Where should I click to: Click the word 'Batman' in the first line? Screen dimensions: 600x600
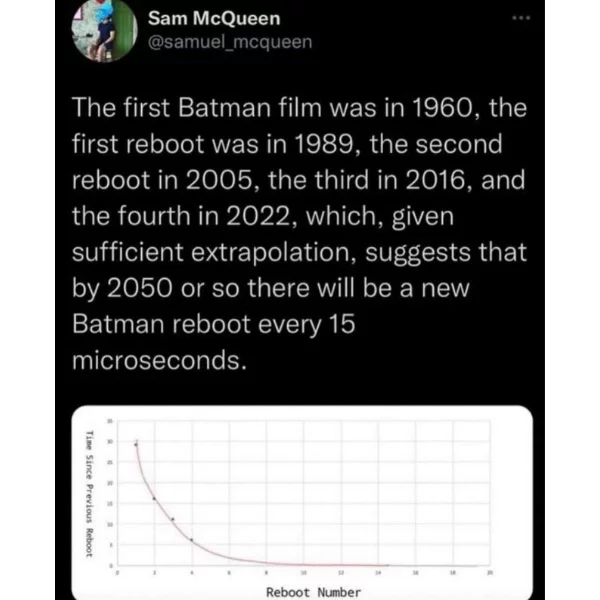point(224,108)
